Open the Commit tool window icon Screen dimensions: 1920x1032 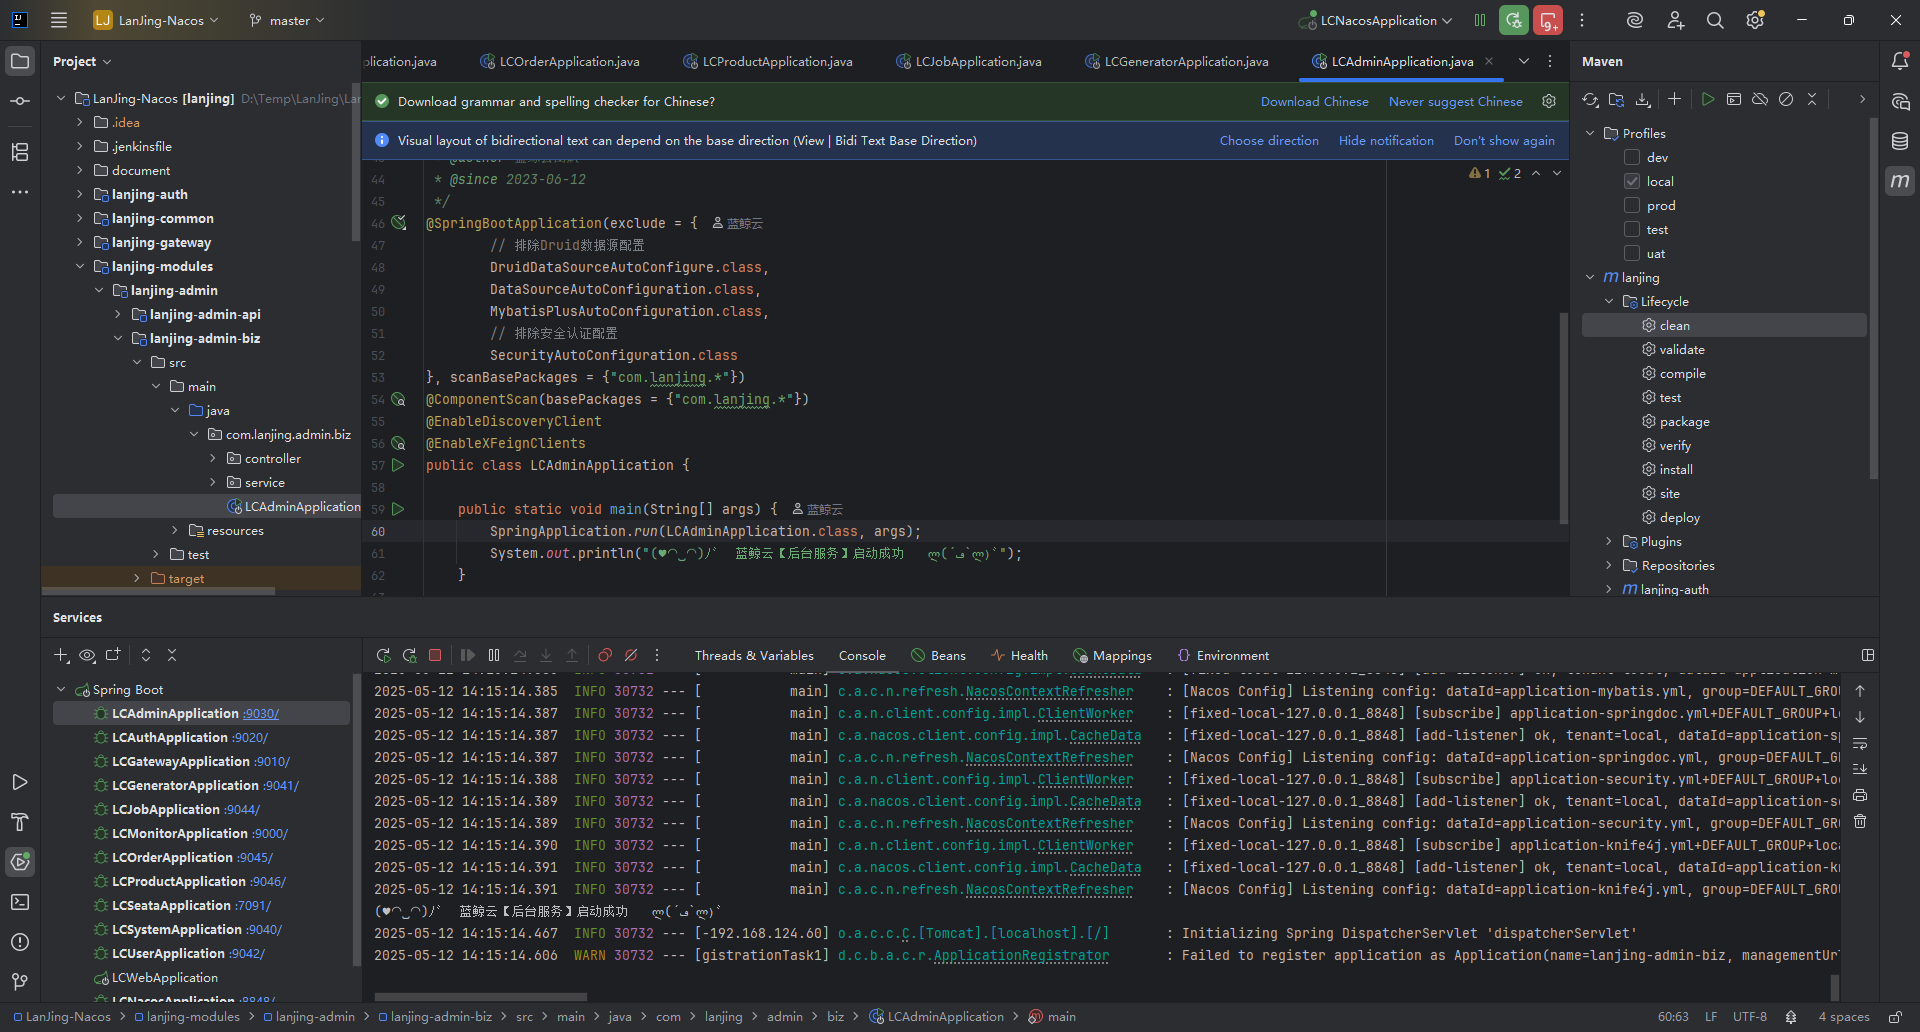(20, 101)
